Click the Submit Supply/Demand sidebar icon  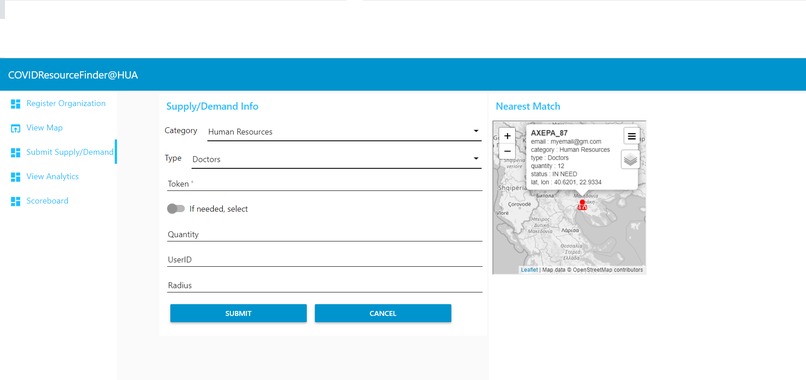pos(15,152)
